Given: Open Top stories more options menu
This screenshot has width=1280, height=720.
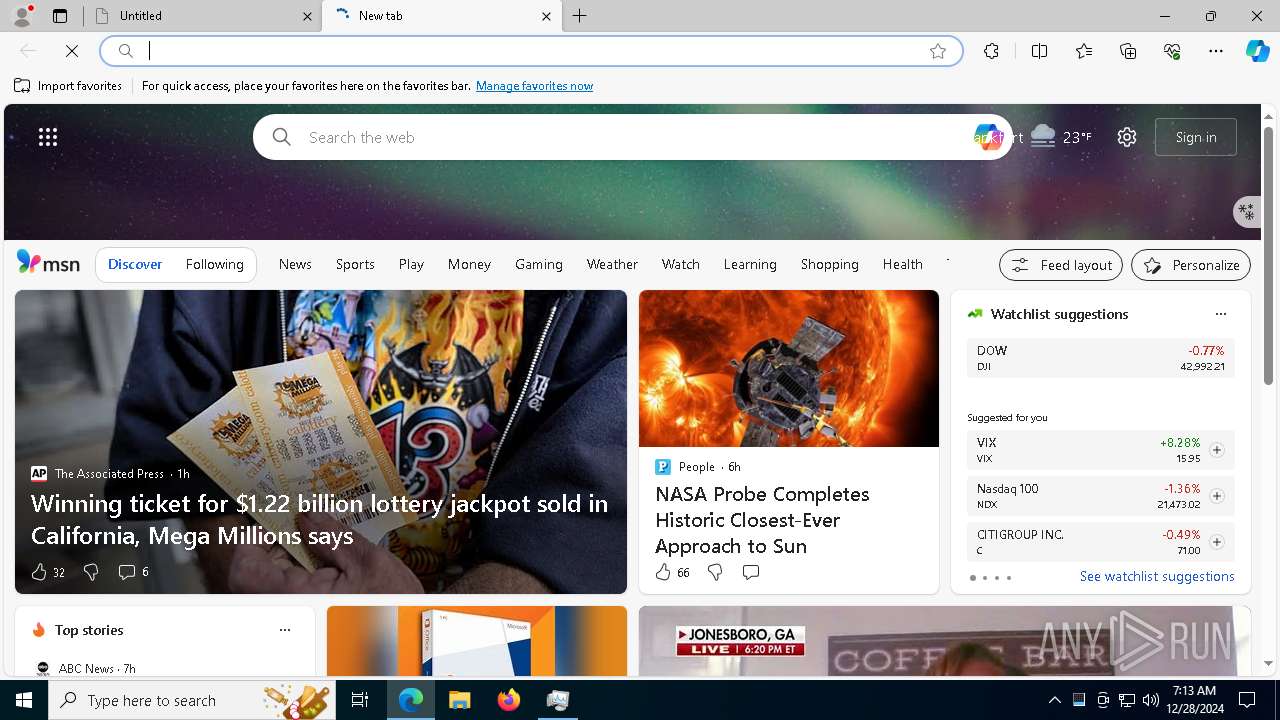Looking at the screenshot, I should click(285, 630).
